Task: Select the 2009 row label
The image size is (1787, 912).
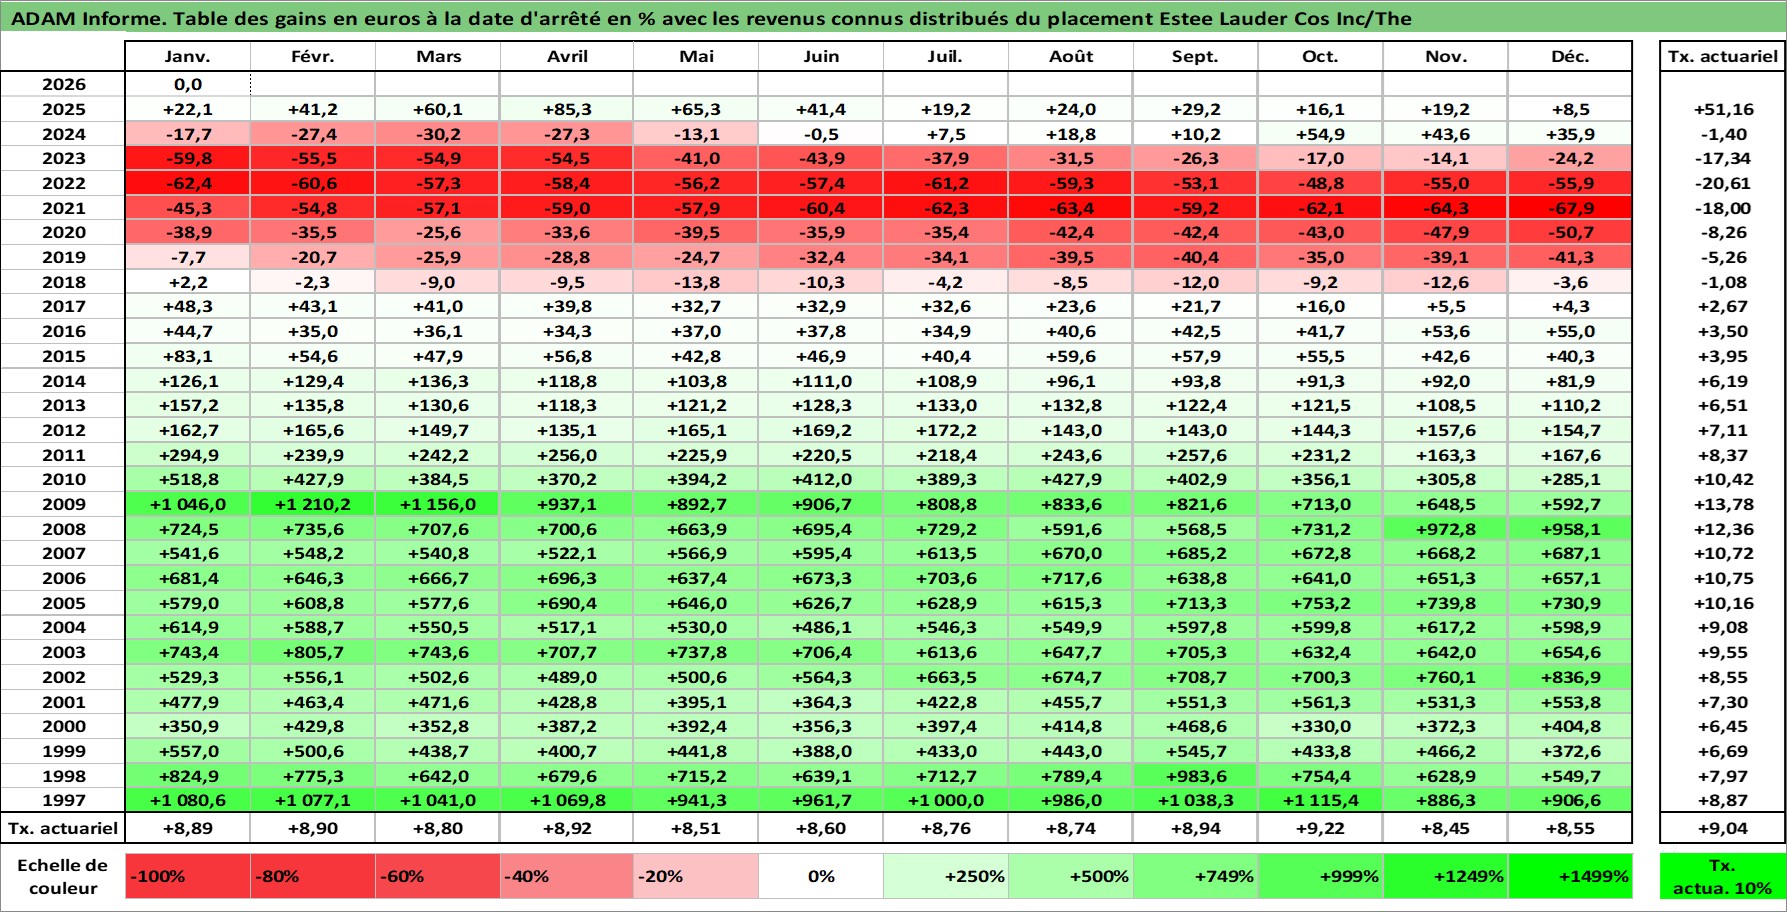Action: (63, 504)
